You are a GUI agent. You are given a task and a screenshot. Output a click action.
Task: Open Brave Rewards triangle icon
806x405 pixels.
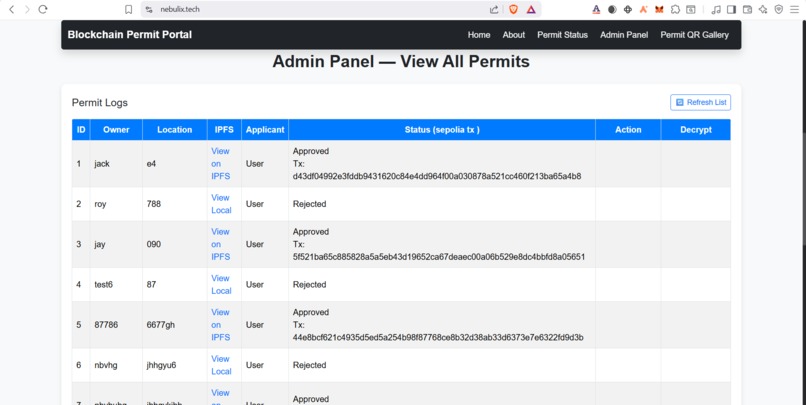(x=531, y=9)
